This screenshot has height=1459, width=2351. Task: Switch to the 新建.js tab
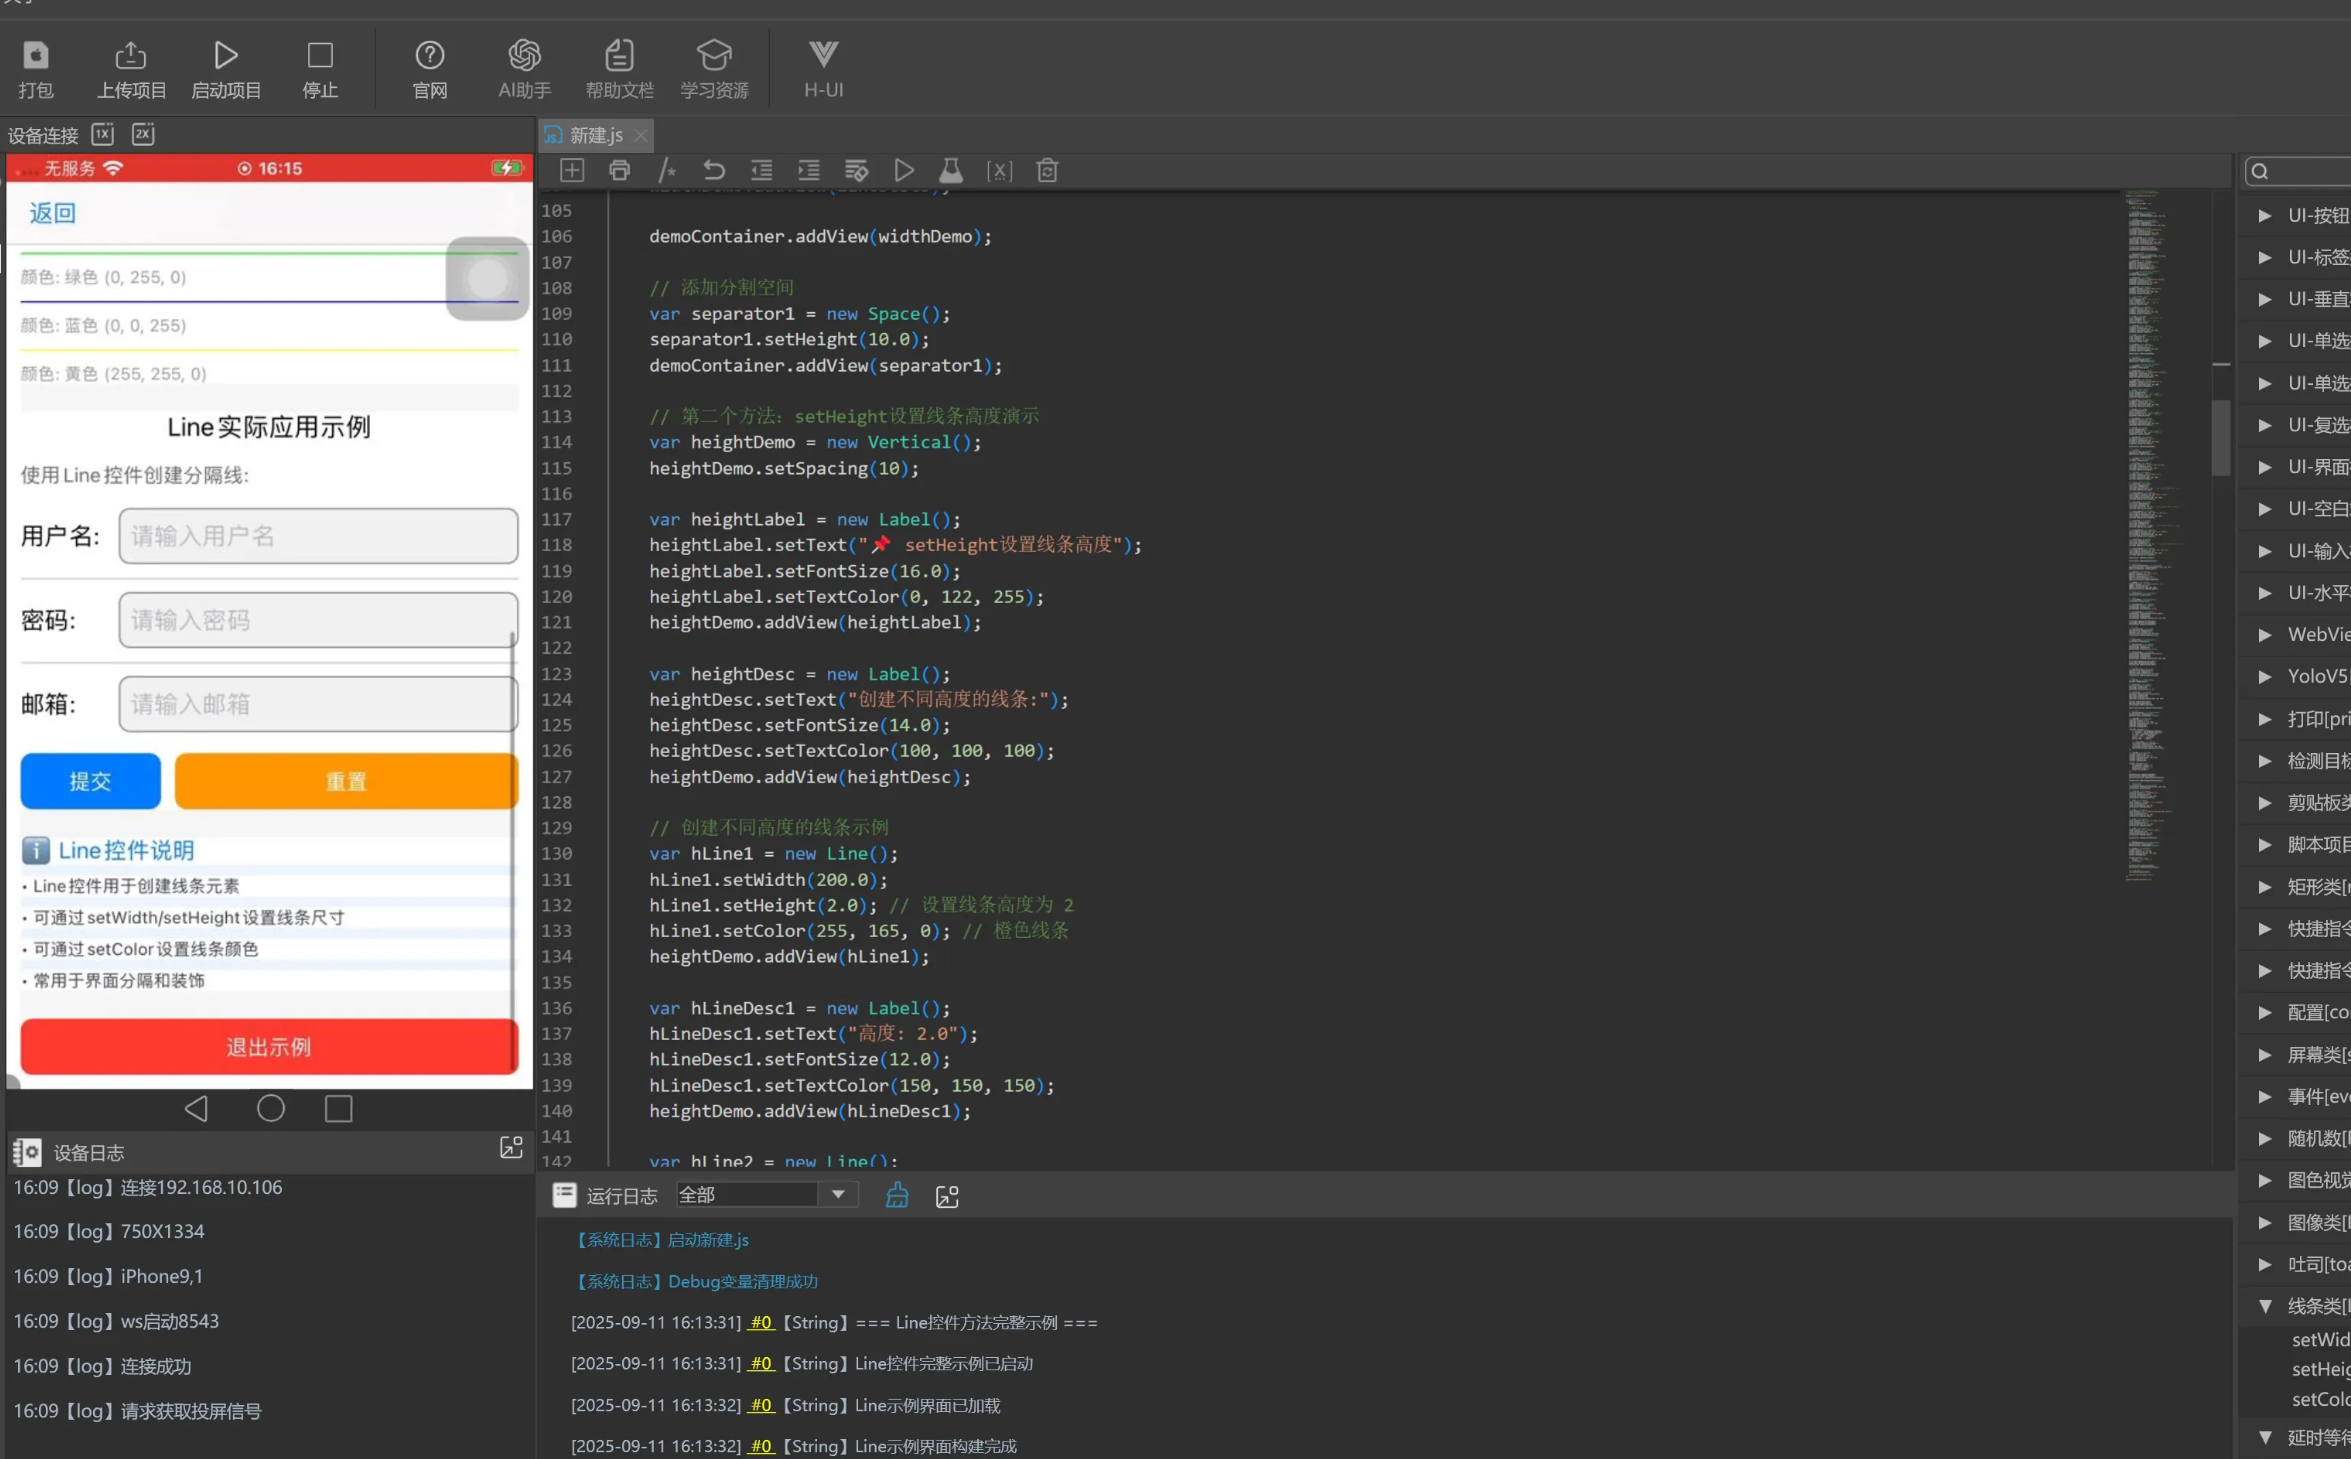point(596,135)
